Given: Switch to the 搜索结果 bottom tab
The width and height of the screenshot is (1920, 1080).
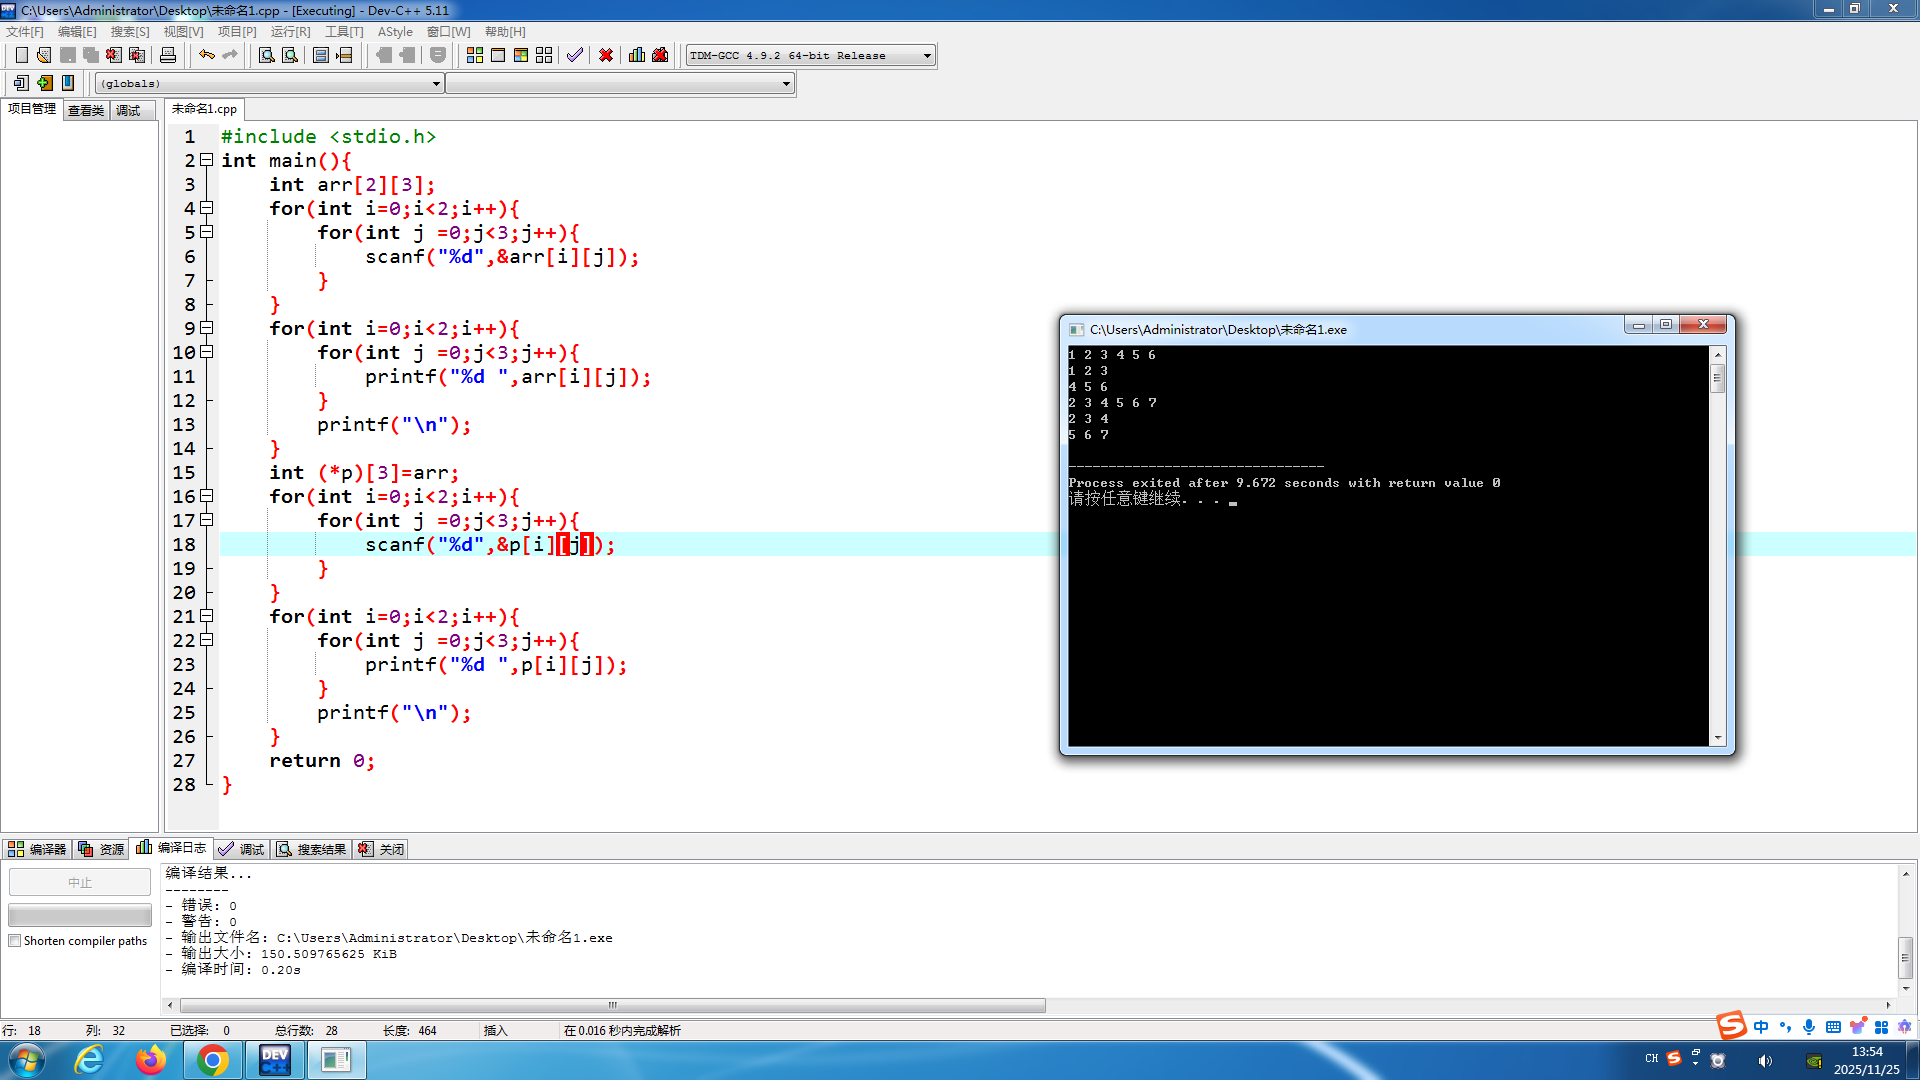Looking at the screenshot, I should point(312,849).
